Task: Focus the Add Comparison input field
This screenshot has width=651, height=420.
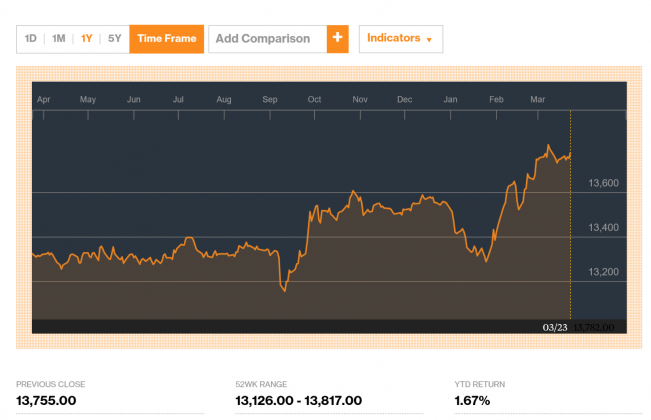Action: [266, 39]
